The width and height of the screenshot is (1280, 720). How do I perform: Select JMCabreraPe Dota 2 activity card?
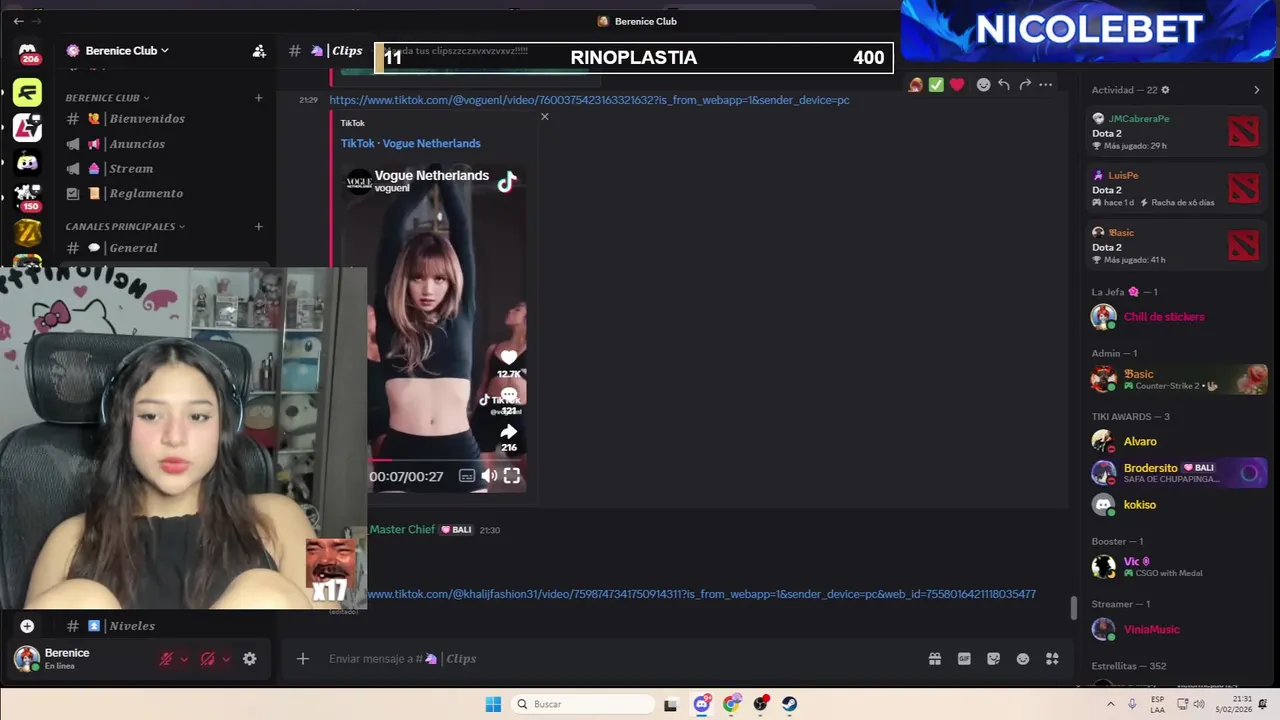tap(1175, 132)
